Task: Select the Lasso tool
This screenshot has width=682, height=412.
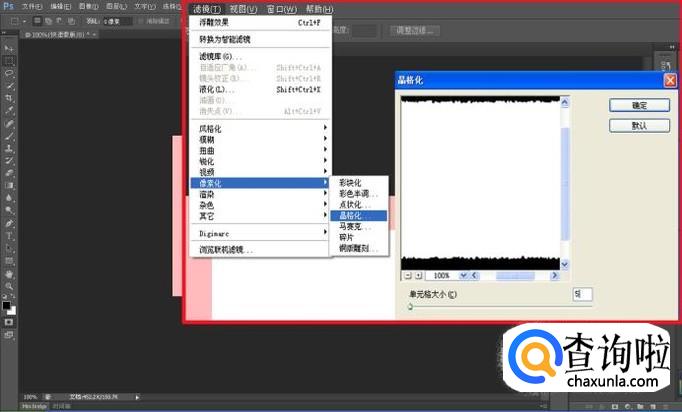Action: pyautogui.click(x=9, y=73)
